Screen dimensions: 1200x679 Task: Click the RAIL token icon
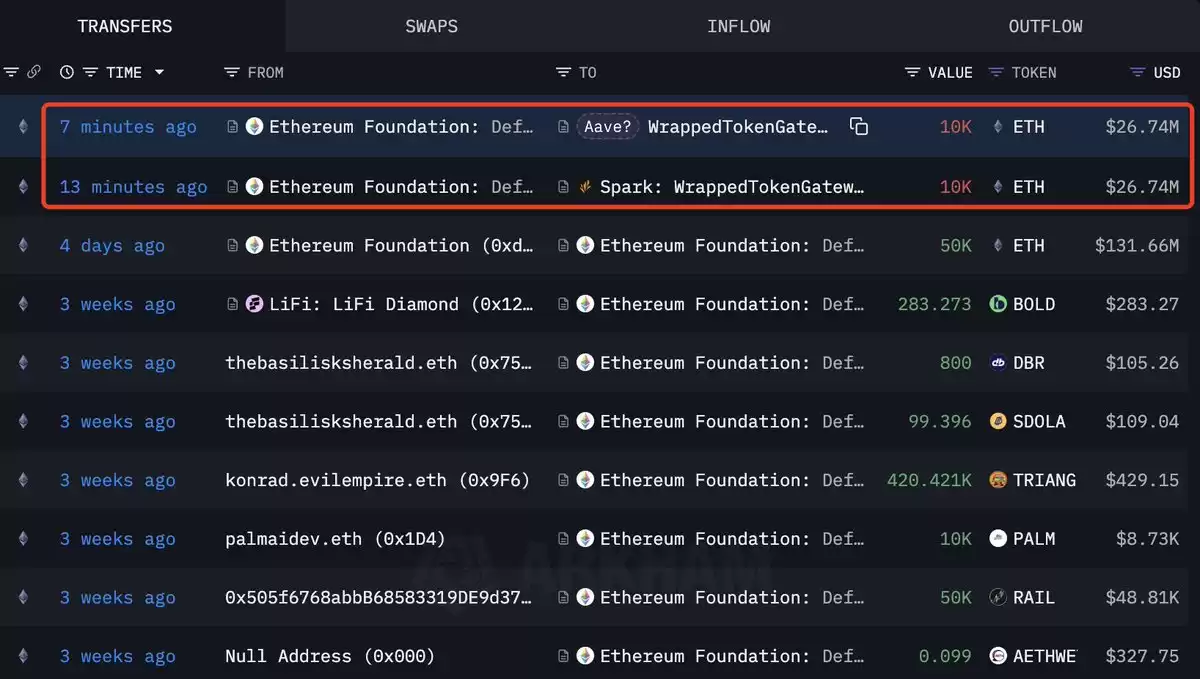click(997, 598)
